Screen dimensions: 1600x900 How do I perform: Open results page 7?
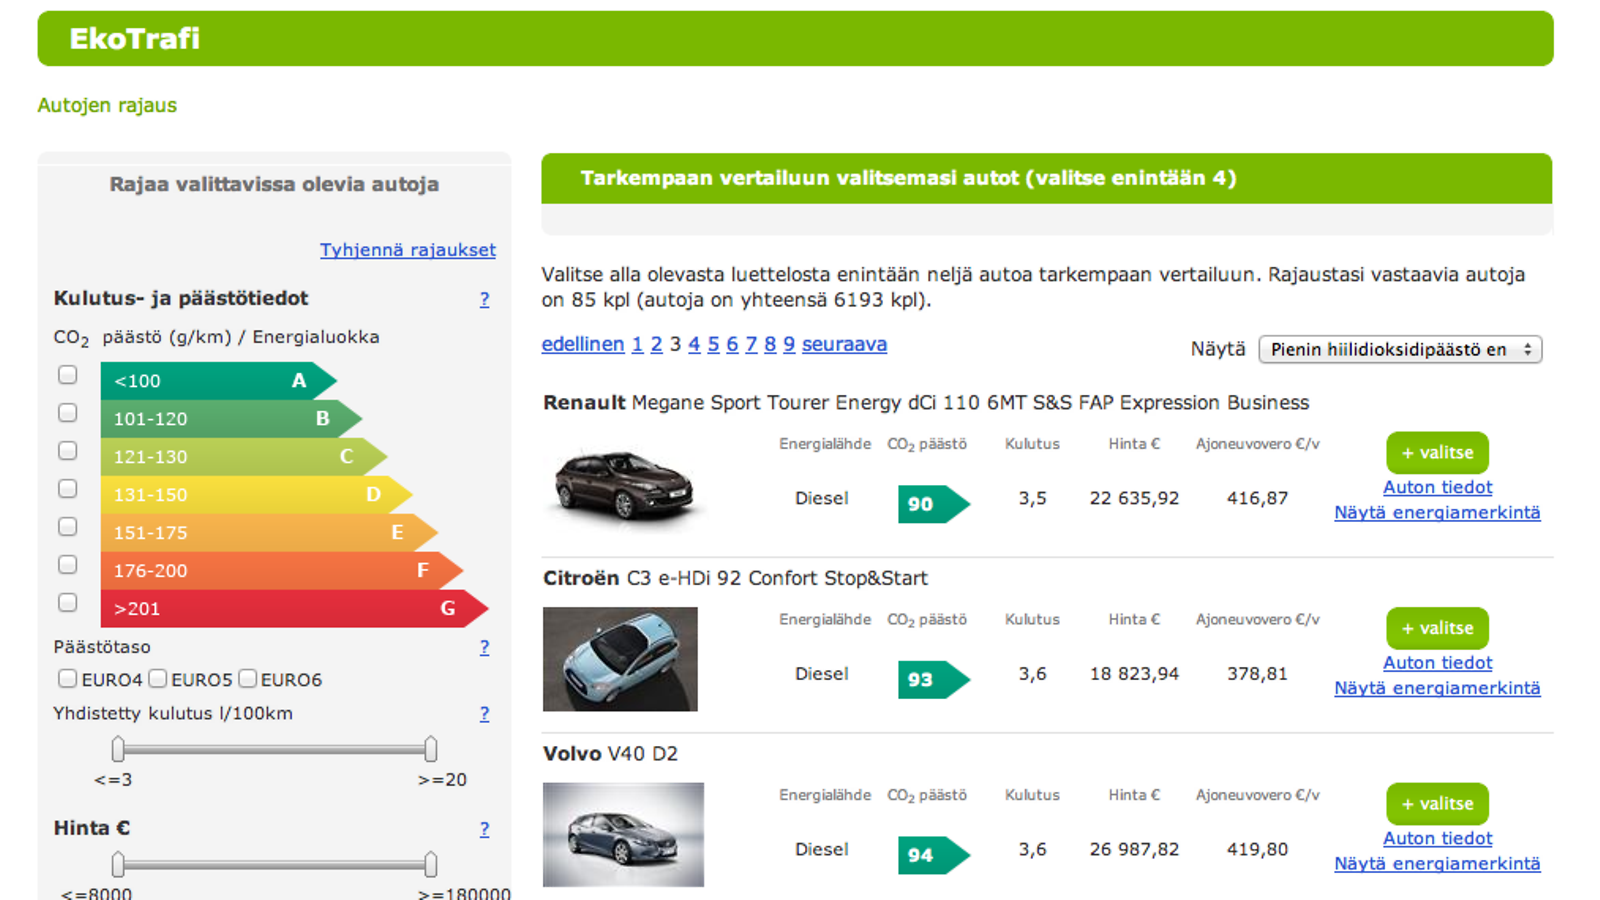click(751, 344)
